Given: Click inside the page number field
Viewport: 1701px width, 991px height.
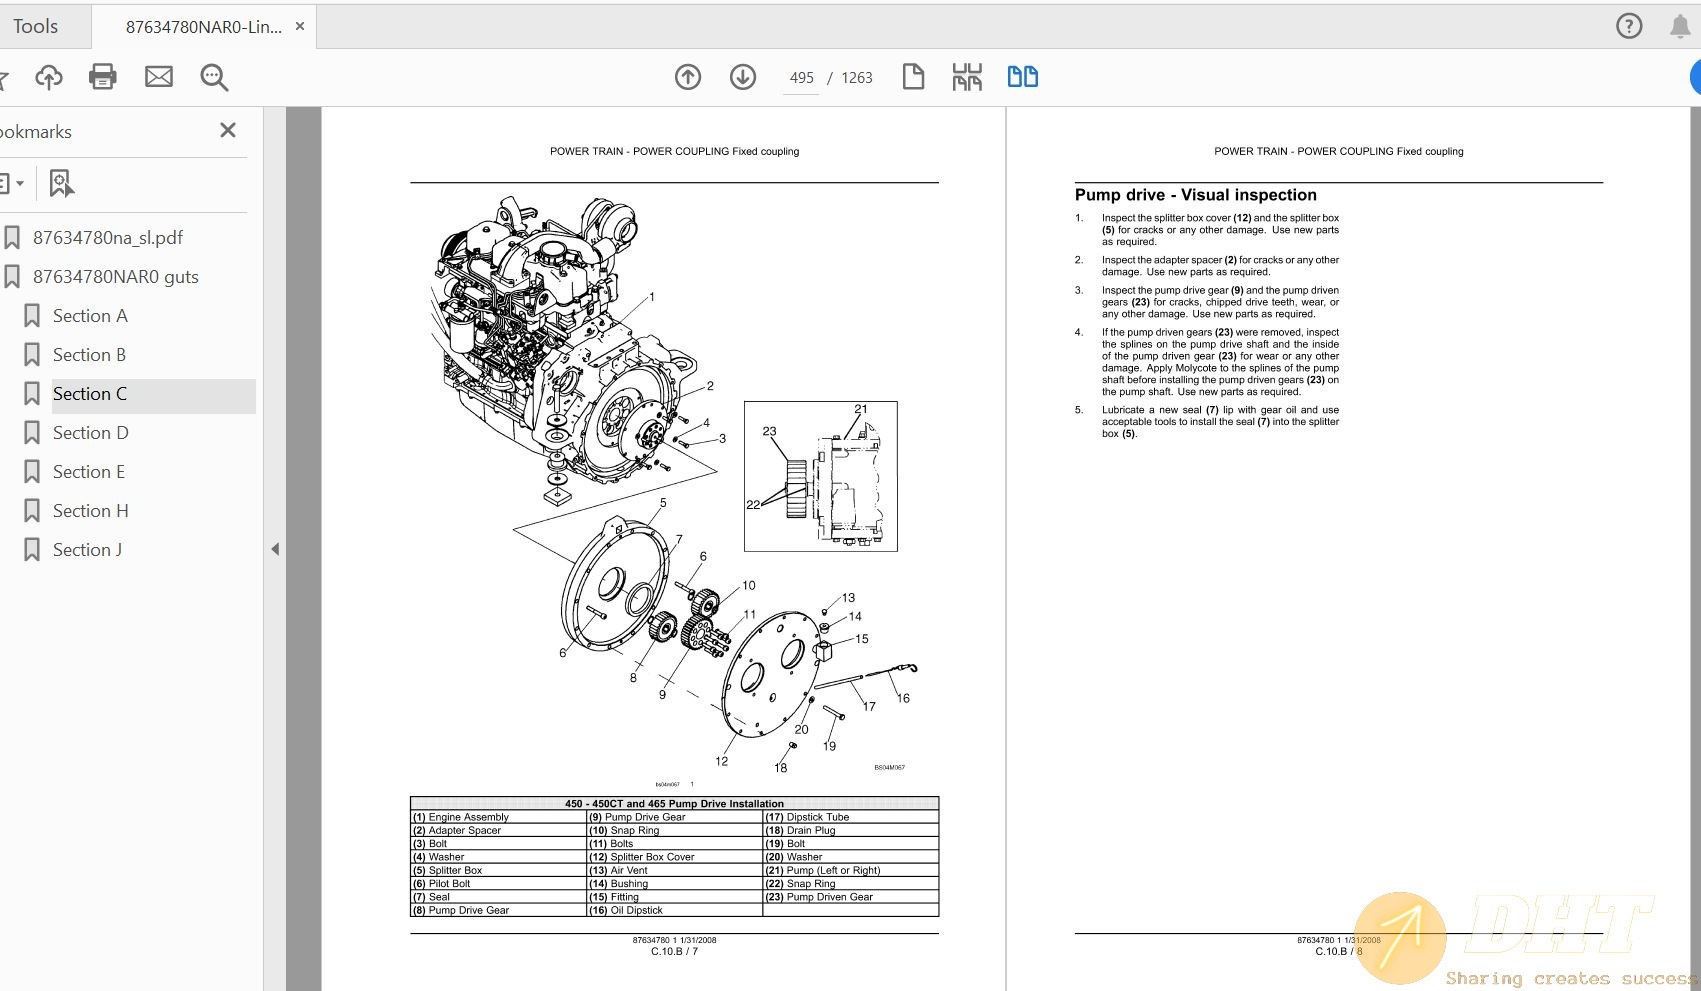Looking at the screenshot, I should 800,77.
